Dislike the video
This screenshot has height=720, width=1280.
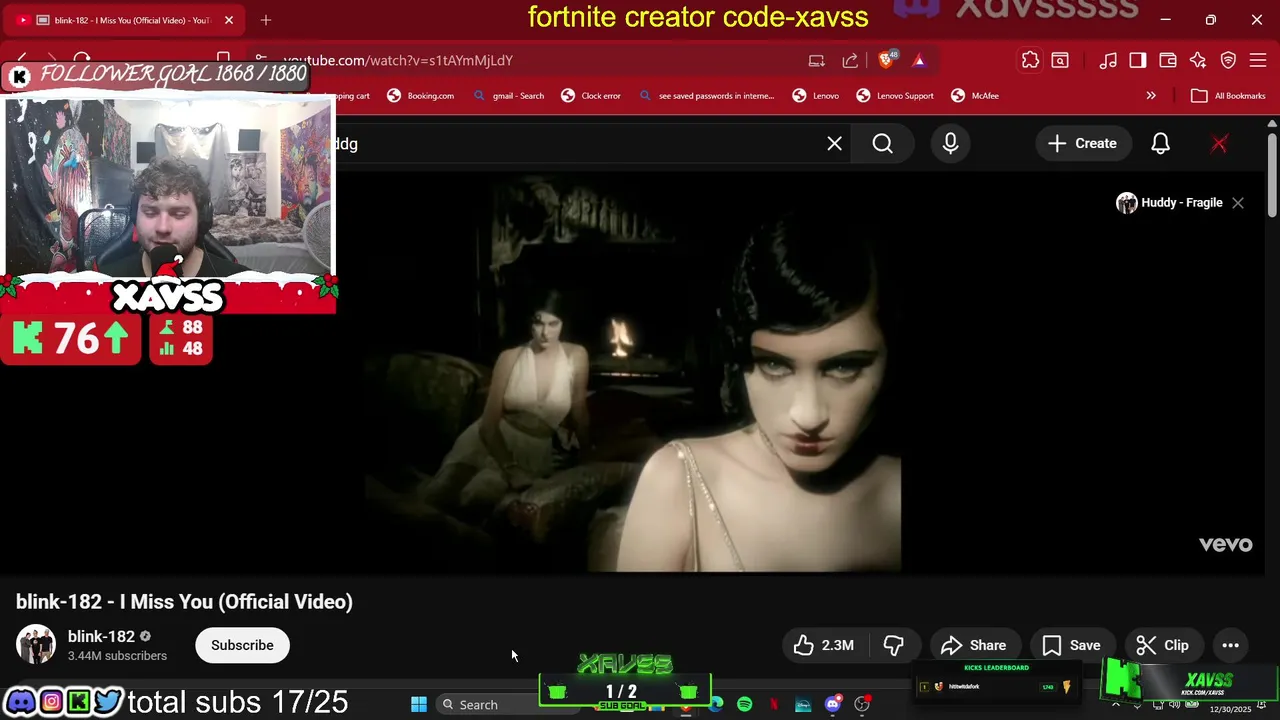tap(894, 645)
